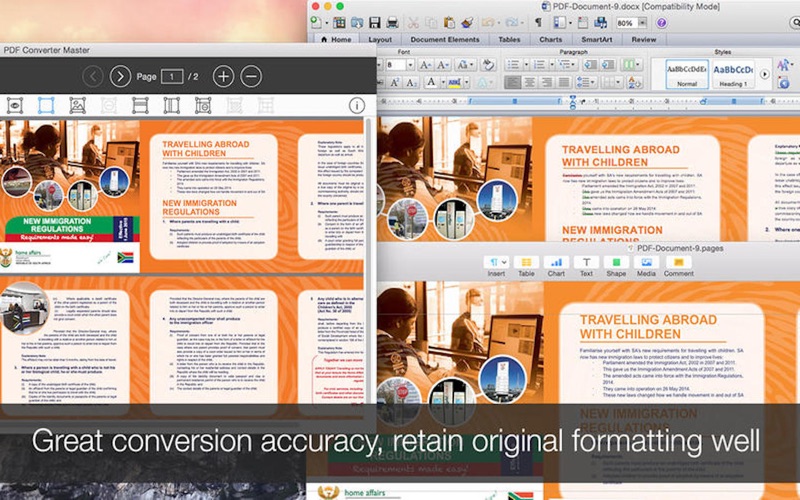Open the Charts tab in Word
Viewport: 800px width, 500px height.
[551, 39]
